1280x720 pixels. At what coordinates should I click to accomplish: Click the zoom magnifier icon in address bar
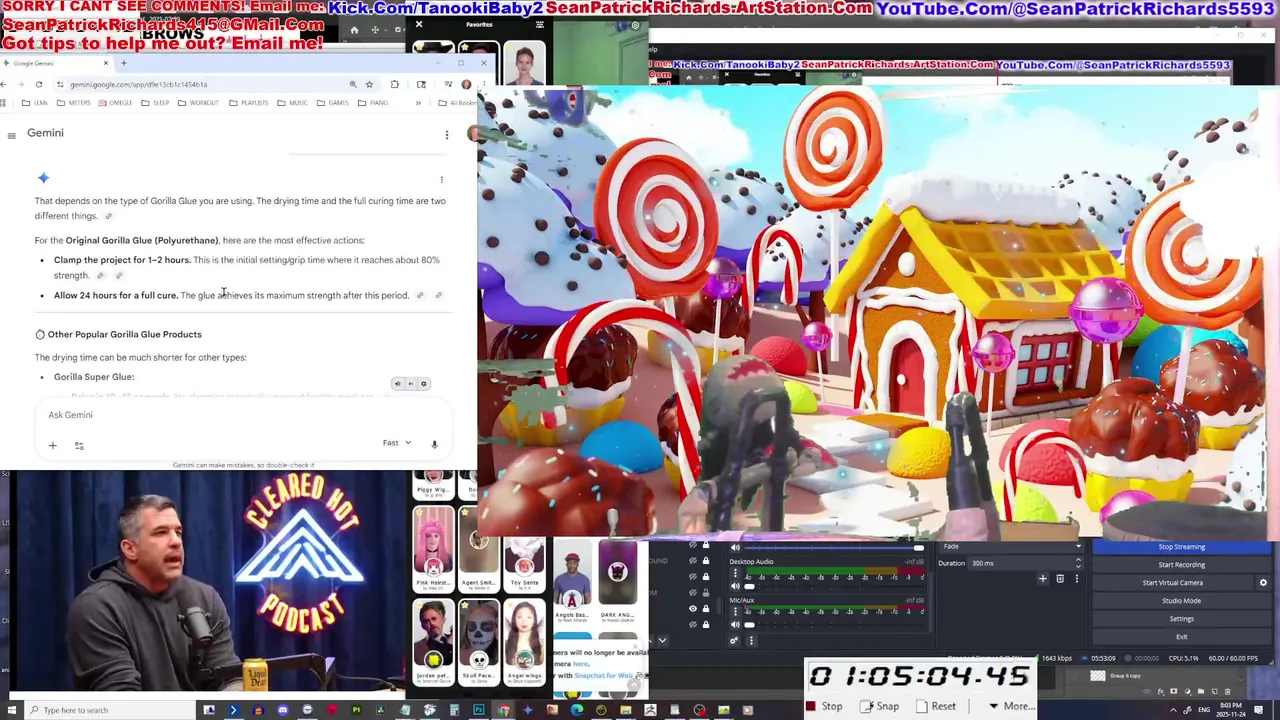point(353,84)
